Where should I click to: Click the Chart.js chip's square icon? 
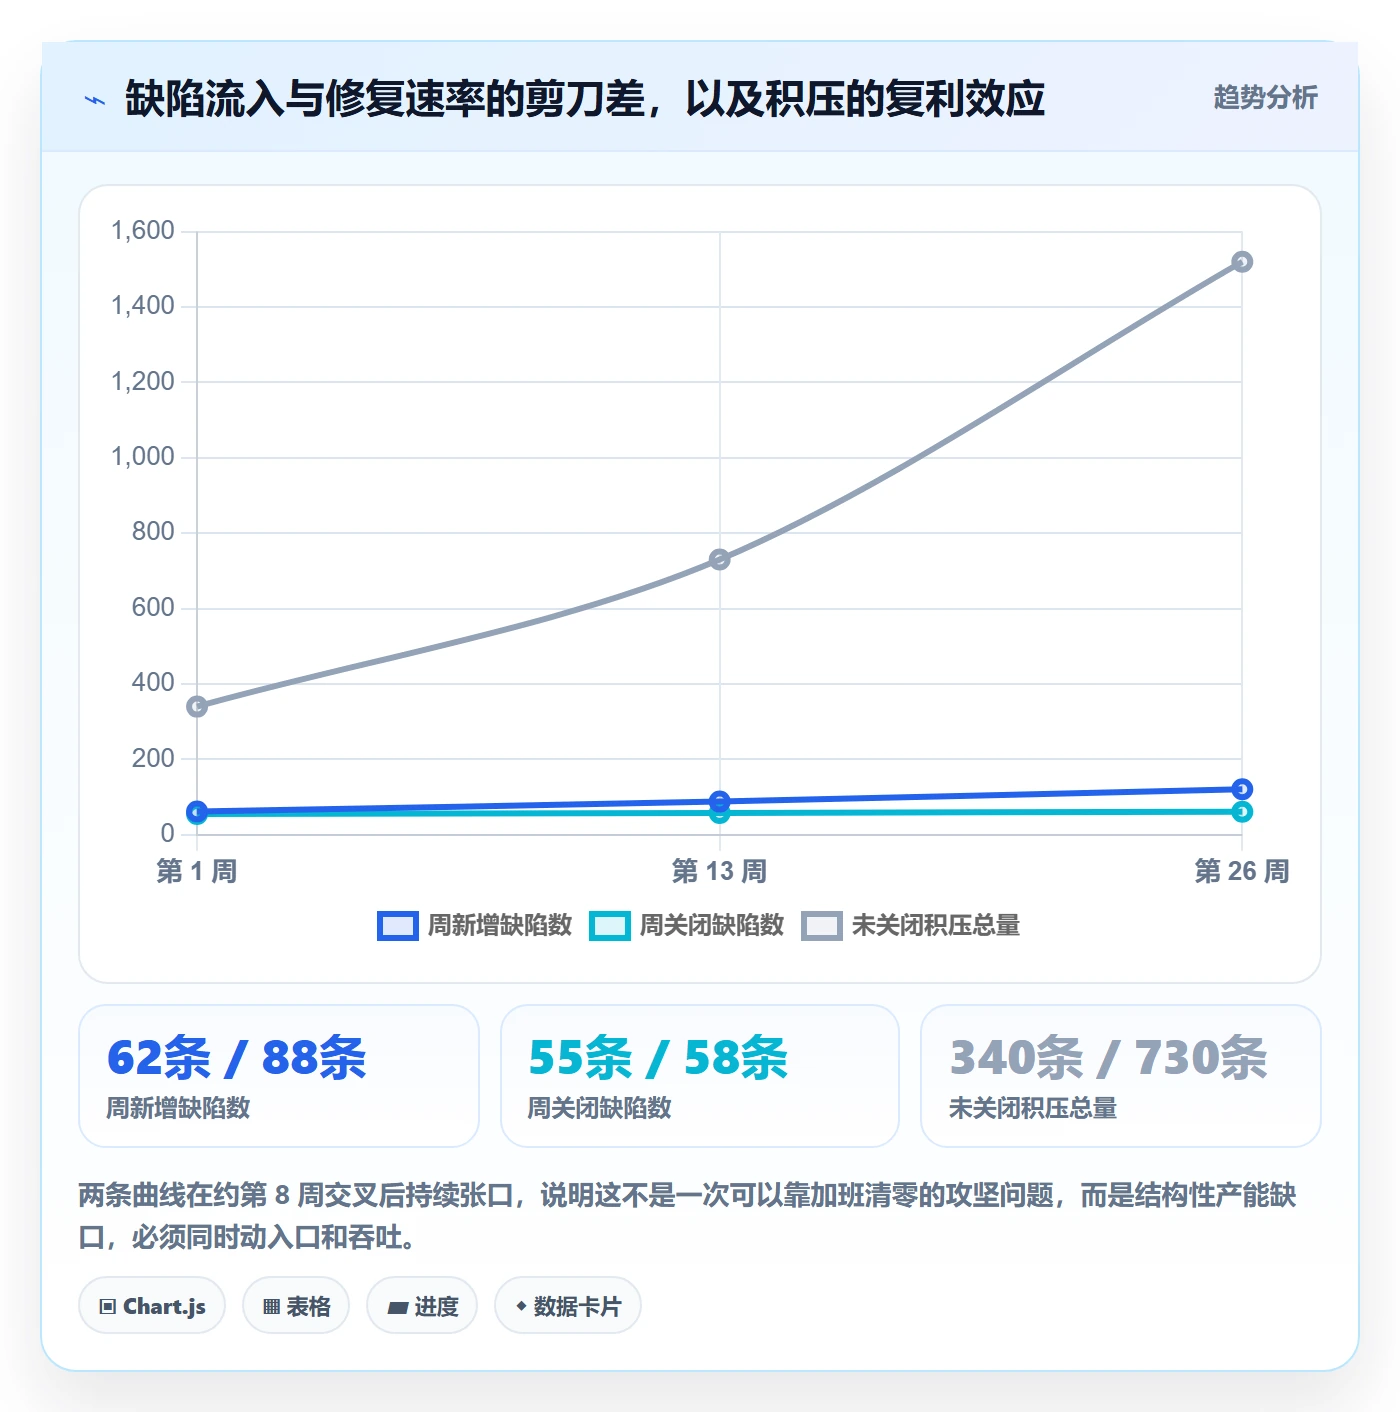(108, 1306)
